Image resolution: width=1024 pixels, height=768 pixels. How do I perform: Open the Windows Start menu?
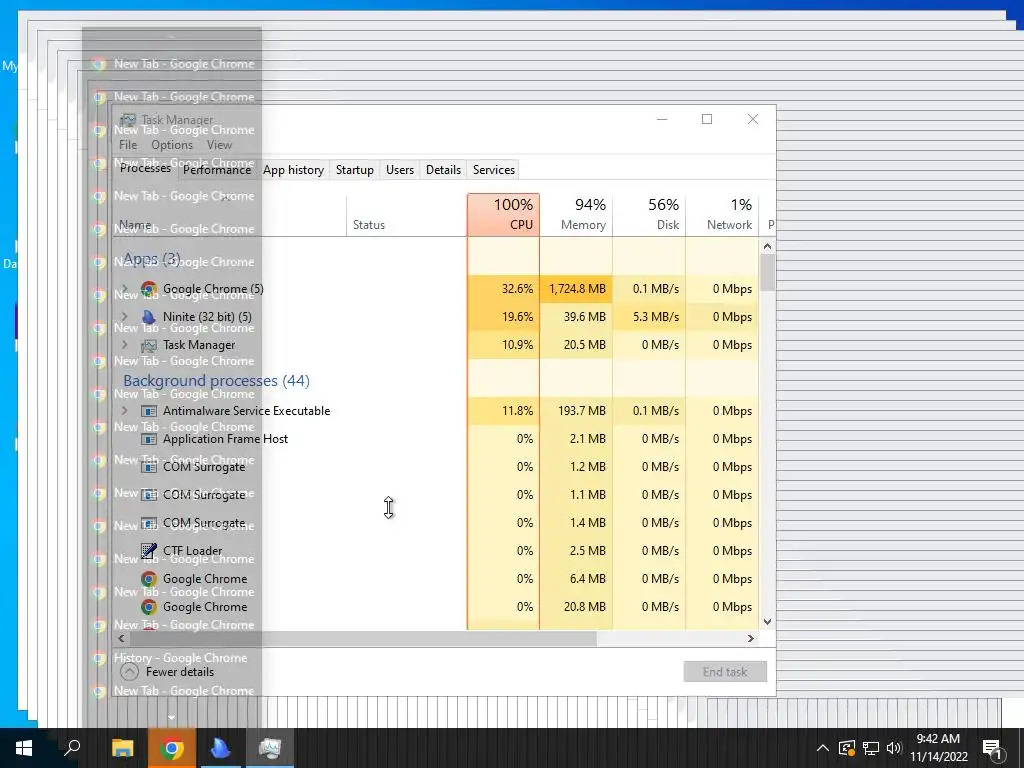(x=24, y=748)
